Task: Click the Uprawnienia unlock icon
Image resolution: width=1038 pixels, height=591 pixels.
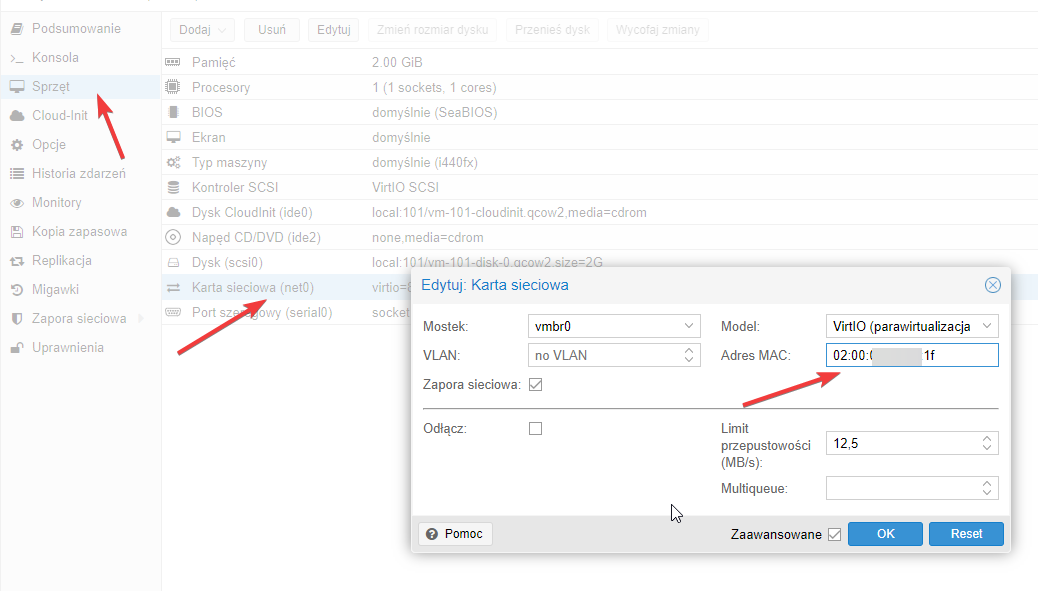Action: [x=16, y=348]
